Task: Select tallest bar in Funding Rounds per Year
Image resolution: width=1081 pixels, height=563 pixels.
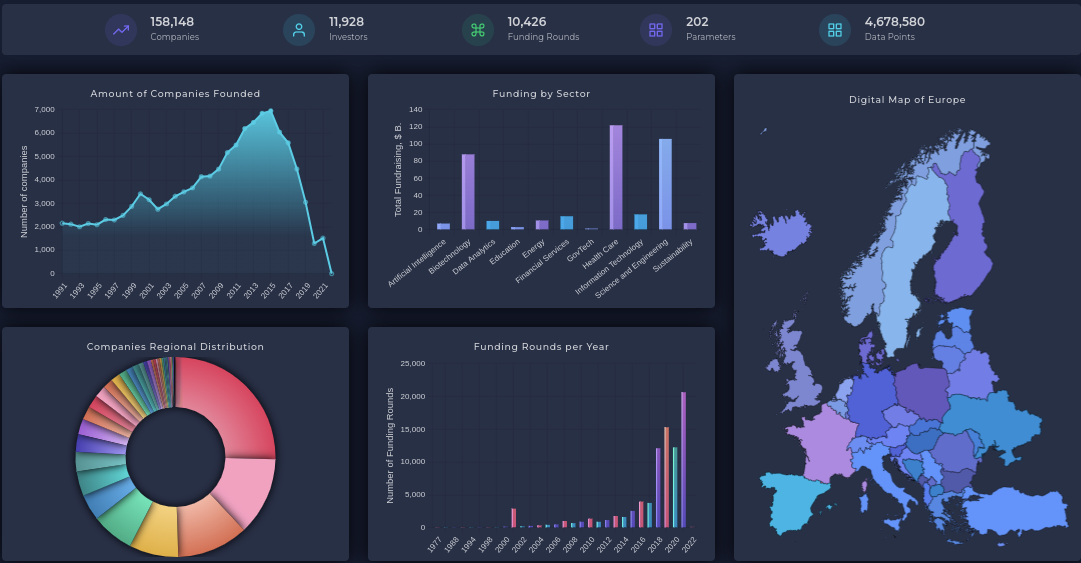Action: tap(684, 460)
